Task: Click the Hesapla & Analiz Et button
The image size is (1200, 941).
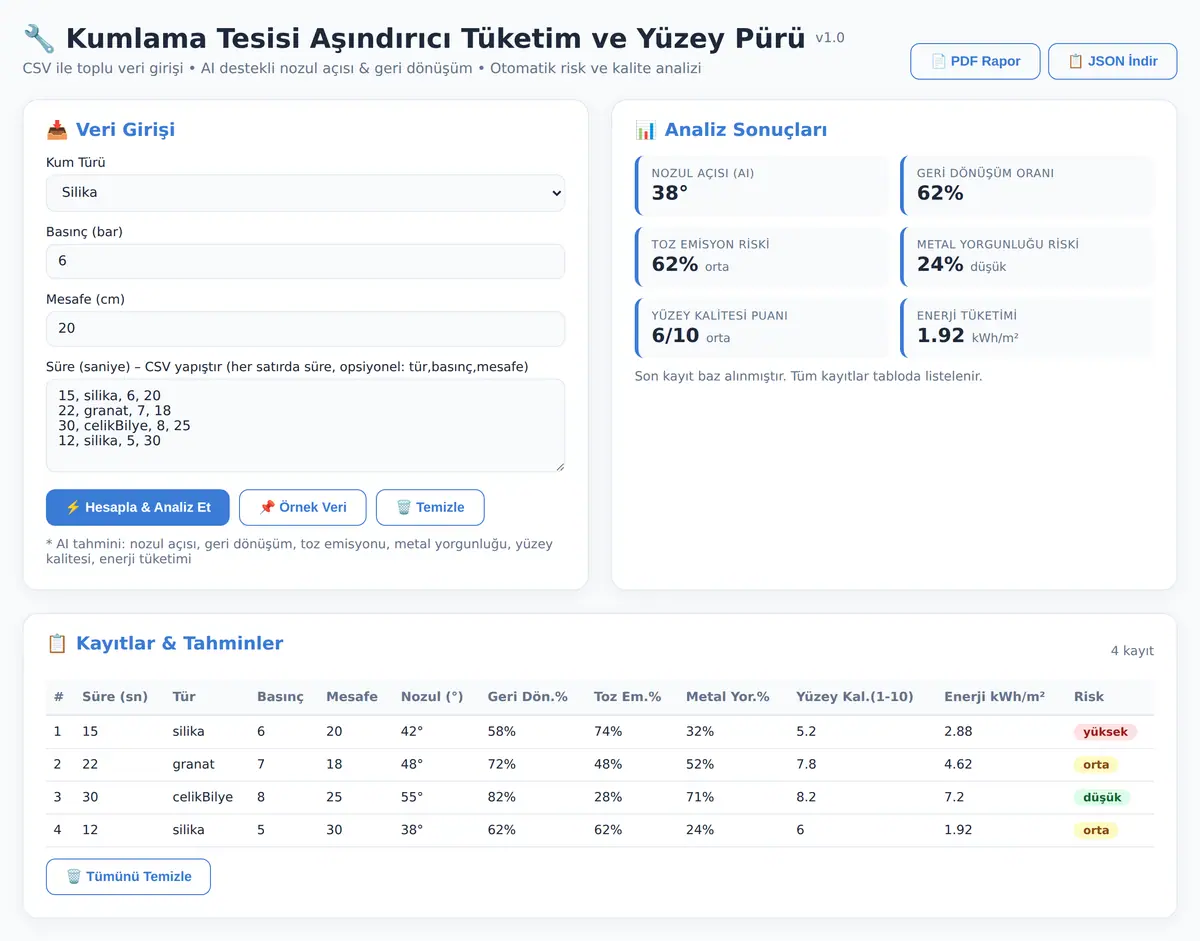Action: point(138,507)
